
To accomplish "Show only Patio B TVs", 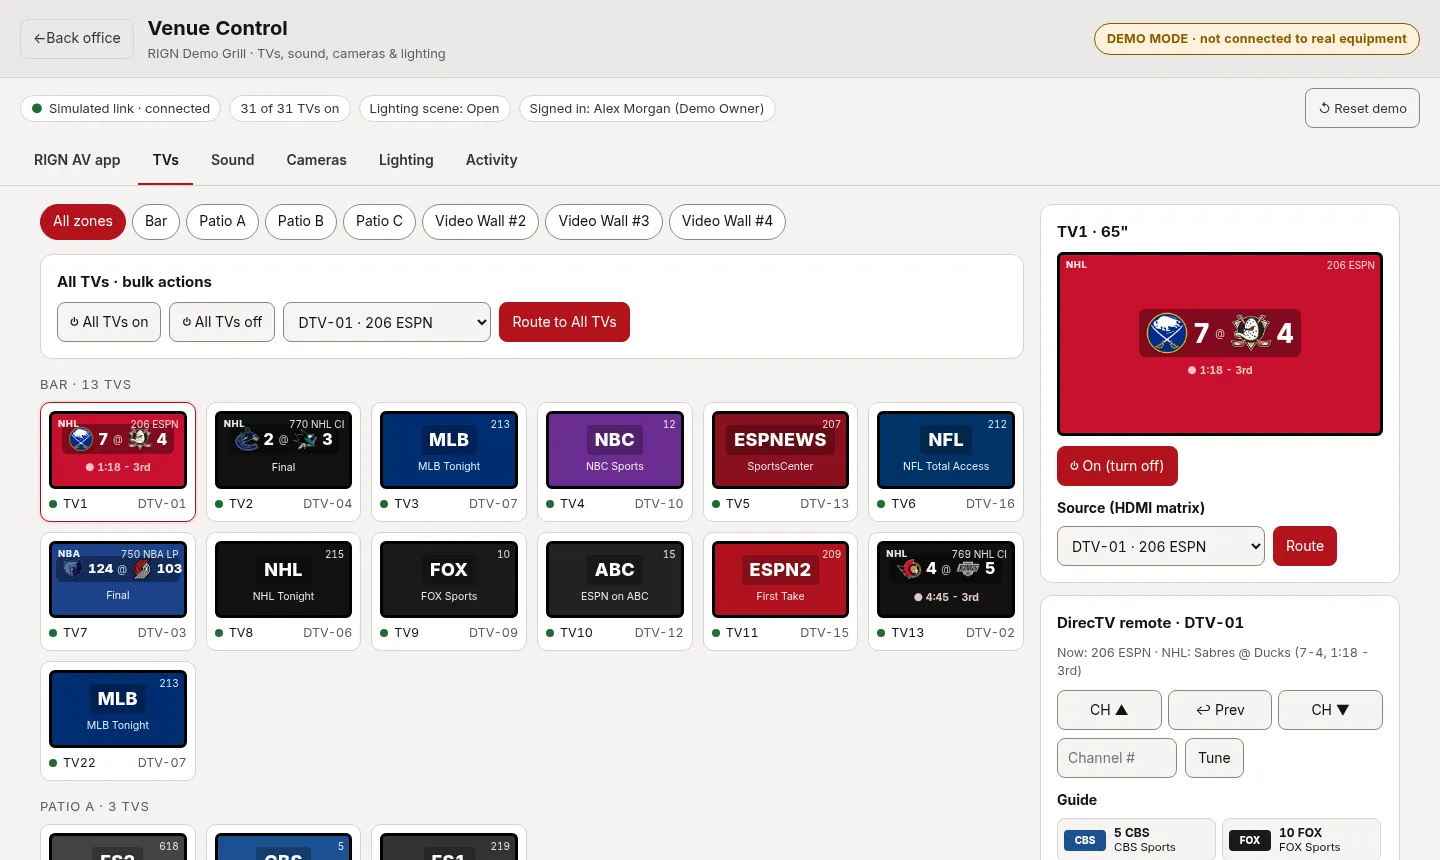I will [x=301, y=221].
